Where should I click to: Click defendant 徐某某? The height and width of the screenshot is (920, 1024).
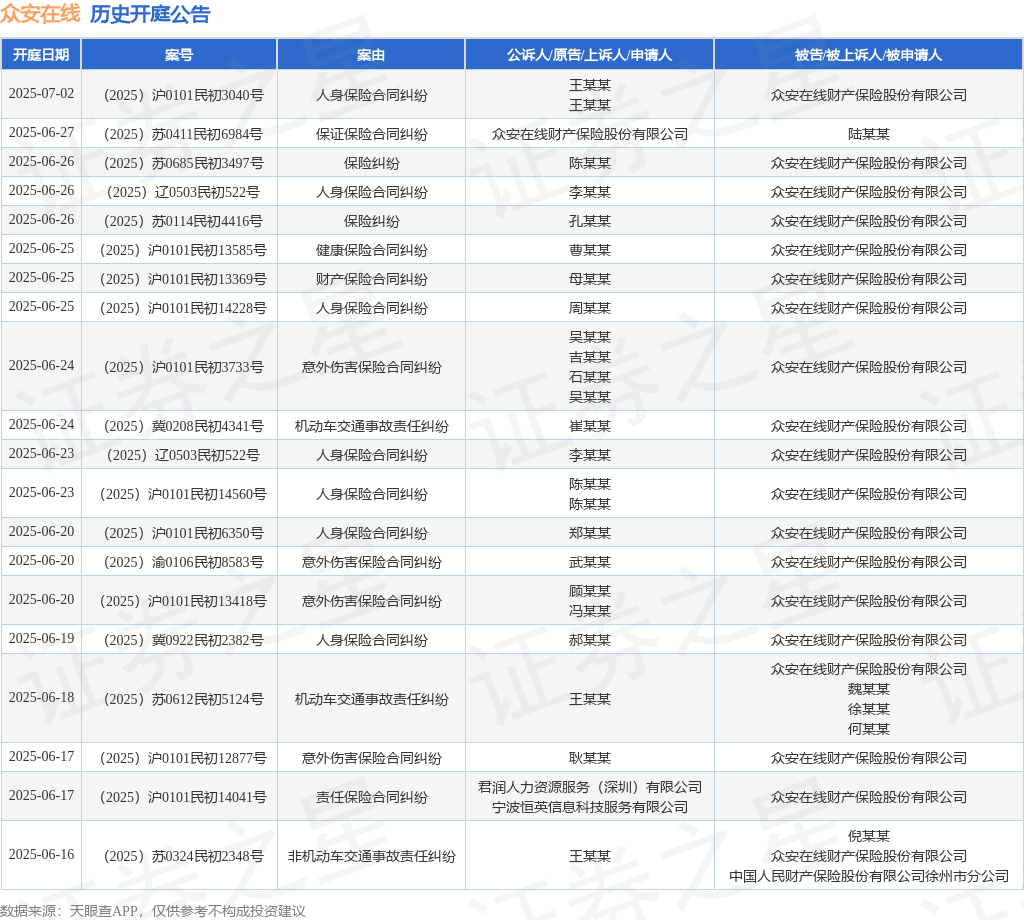pos(869,709)
